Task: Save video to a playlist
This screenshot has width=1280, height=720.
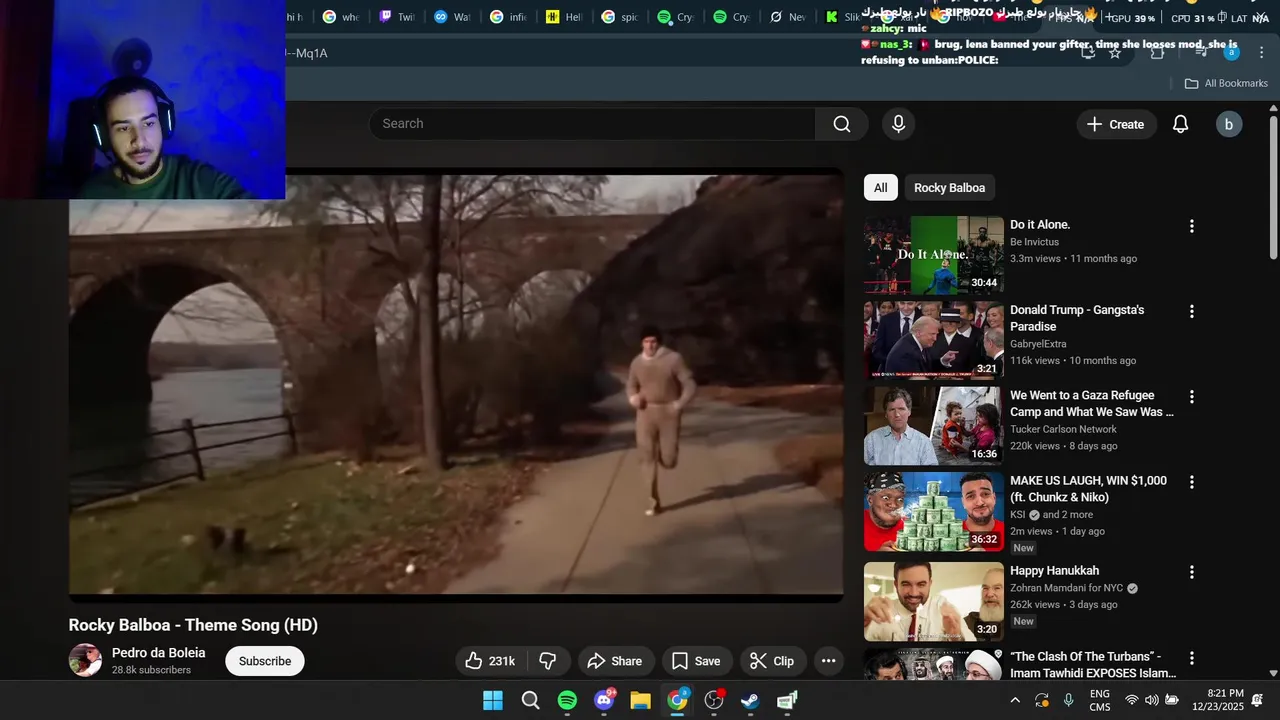Action: 696,661
